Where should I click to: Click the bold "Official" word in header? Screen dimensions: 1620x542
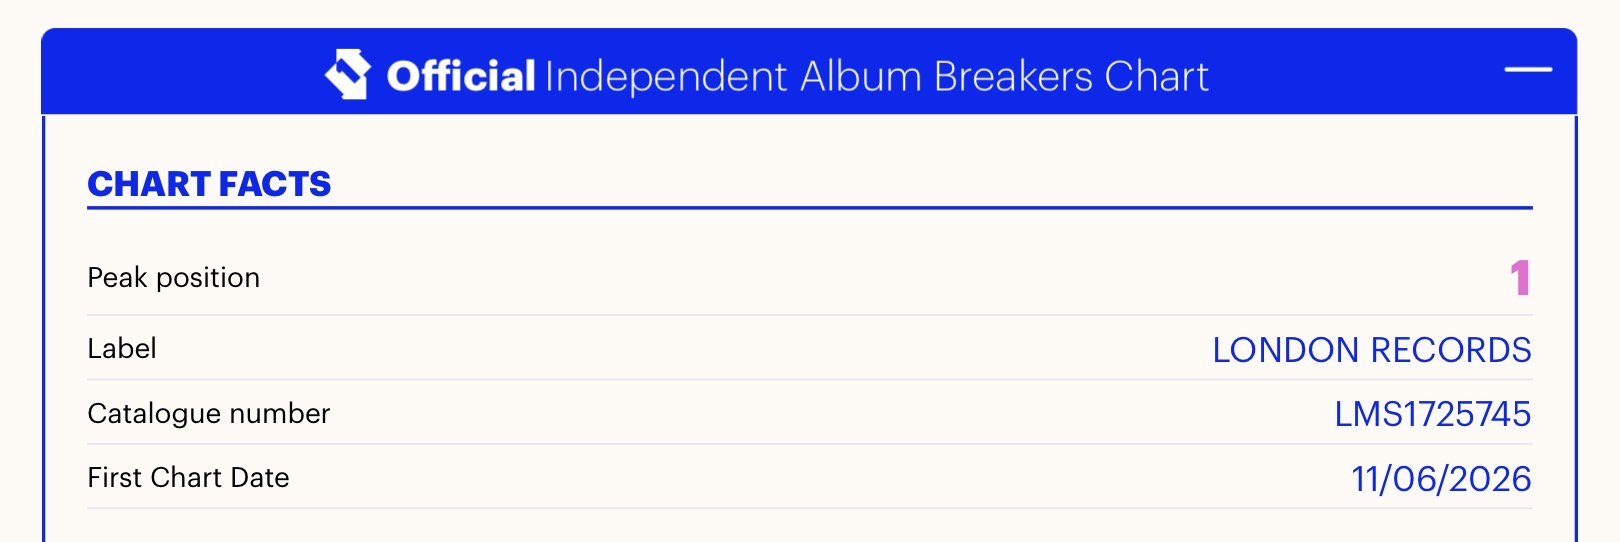tap(461, 77)
